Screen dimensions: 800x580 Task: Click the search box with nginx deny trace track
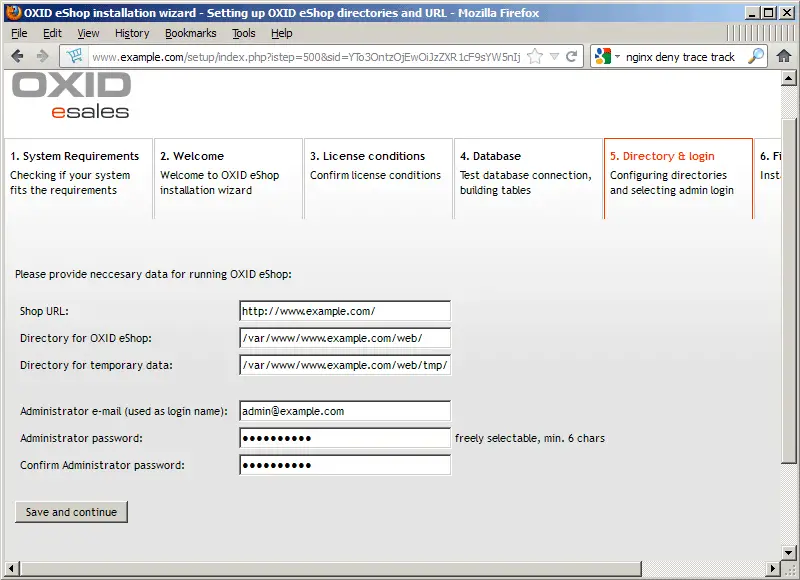click(x=681, y=57)
